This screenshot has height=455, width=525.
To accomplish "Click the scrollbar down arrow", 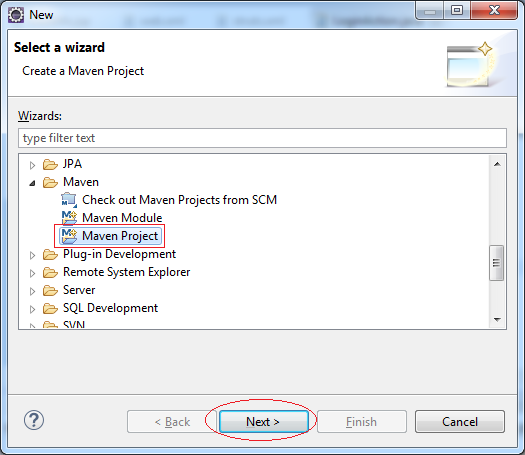I will pos(497,320).
